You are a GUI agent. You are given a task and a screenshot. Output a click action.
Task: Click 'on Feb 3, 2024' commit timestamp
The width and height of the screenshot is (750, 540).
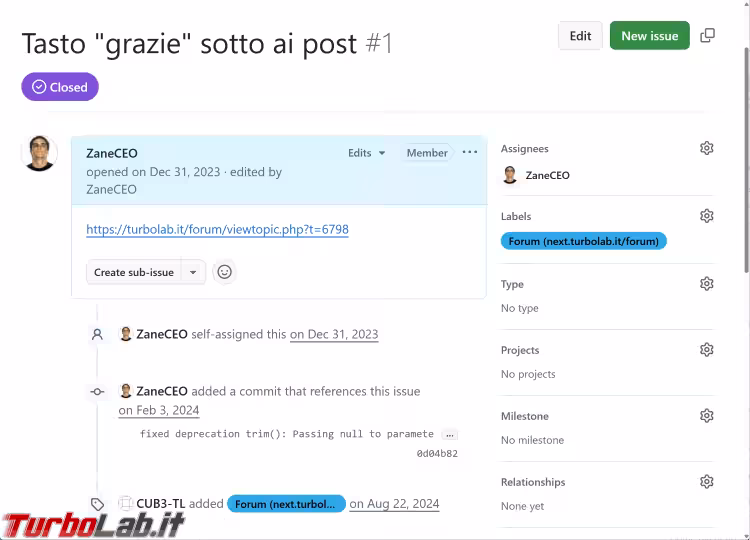(159, 410)
